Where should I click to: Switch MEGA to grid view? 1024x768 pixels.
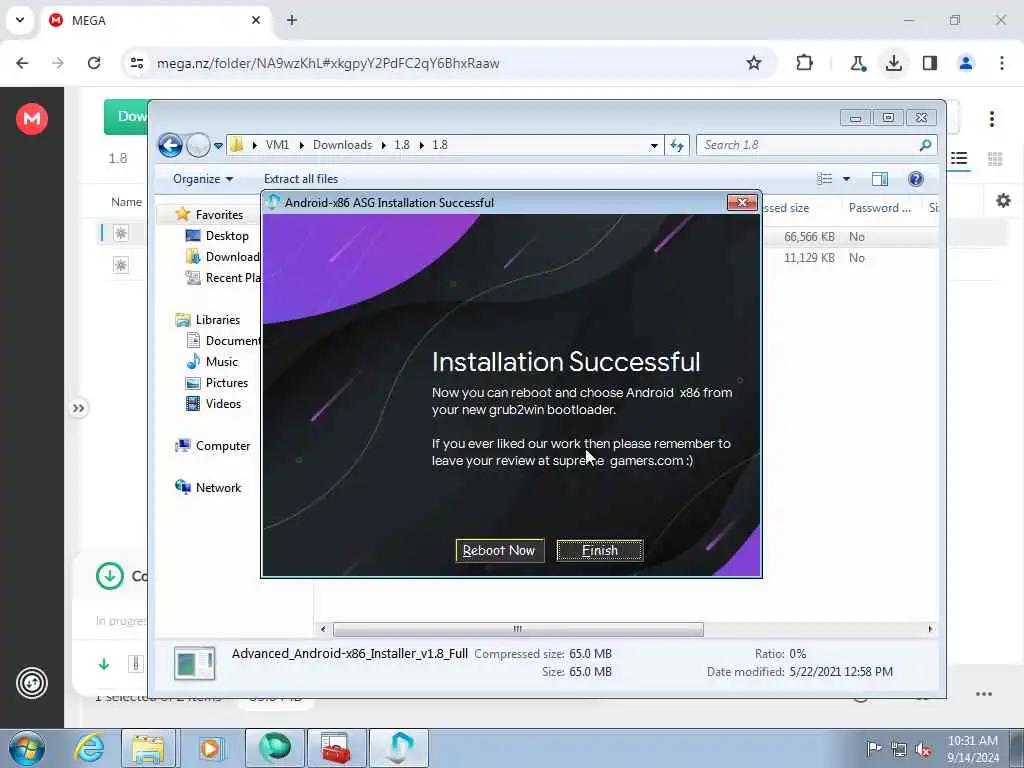995,159
